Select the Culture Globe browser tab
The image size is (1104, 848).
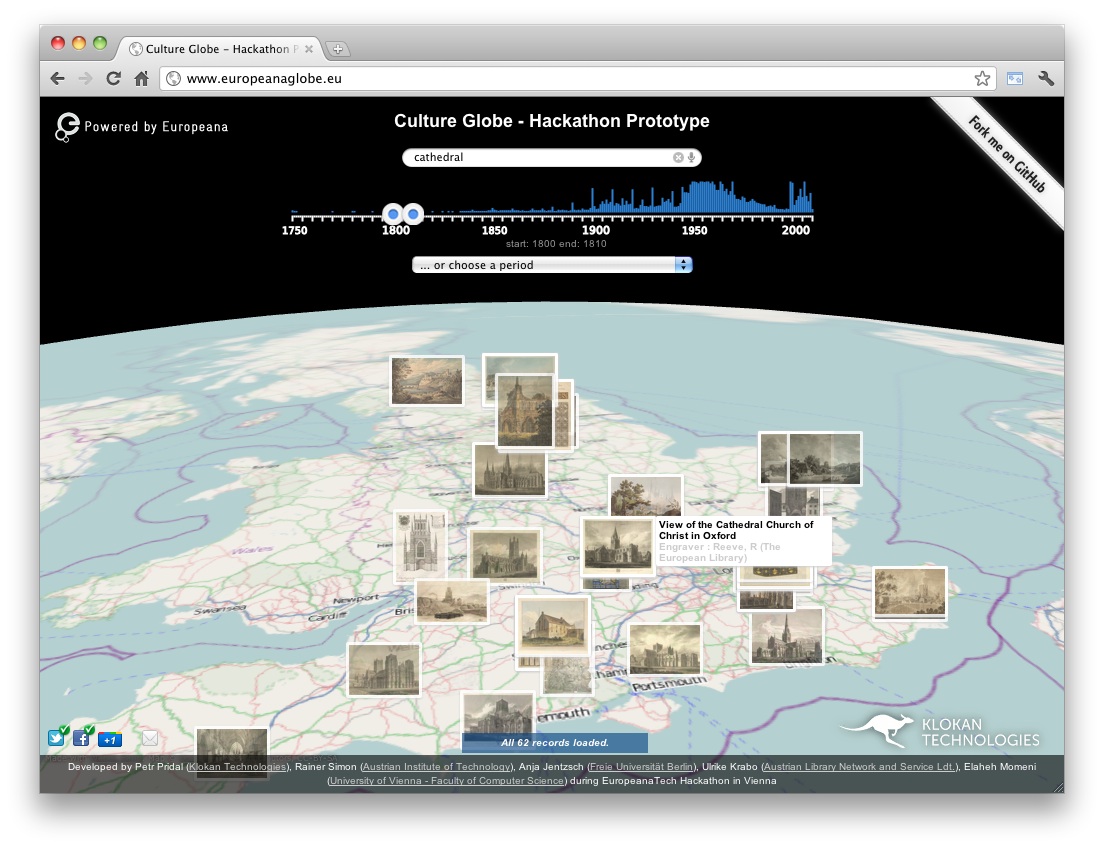pos(217,49)
